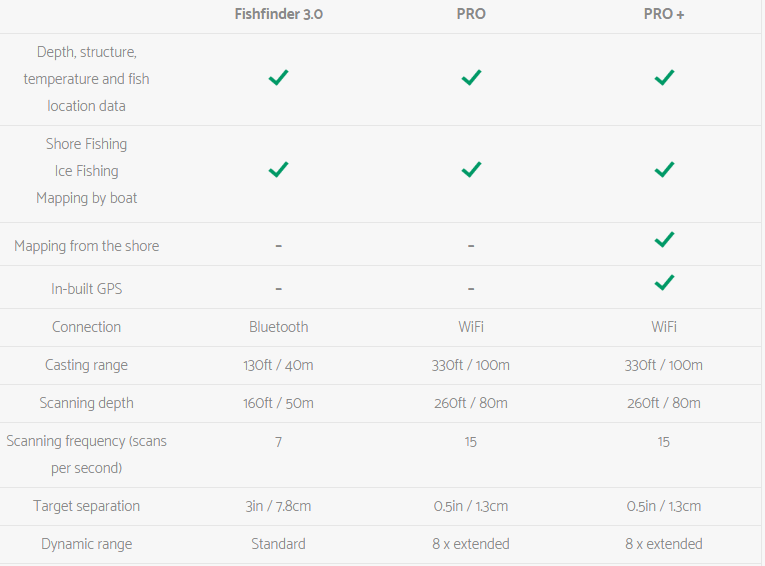Click the Mapping from the shore label
Image resolution: width=765 pixels, height=566 pixels.
pos(87,245)
